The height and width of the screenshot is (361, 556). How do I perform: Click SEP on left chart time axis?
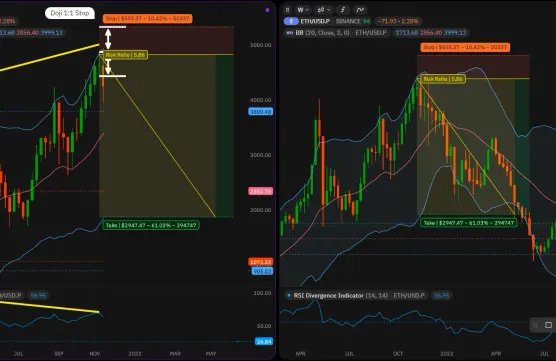pos(59,354)
